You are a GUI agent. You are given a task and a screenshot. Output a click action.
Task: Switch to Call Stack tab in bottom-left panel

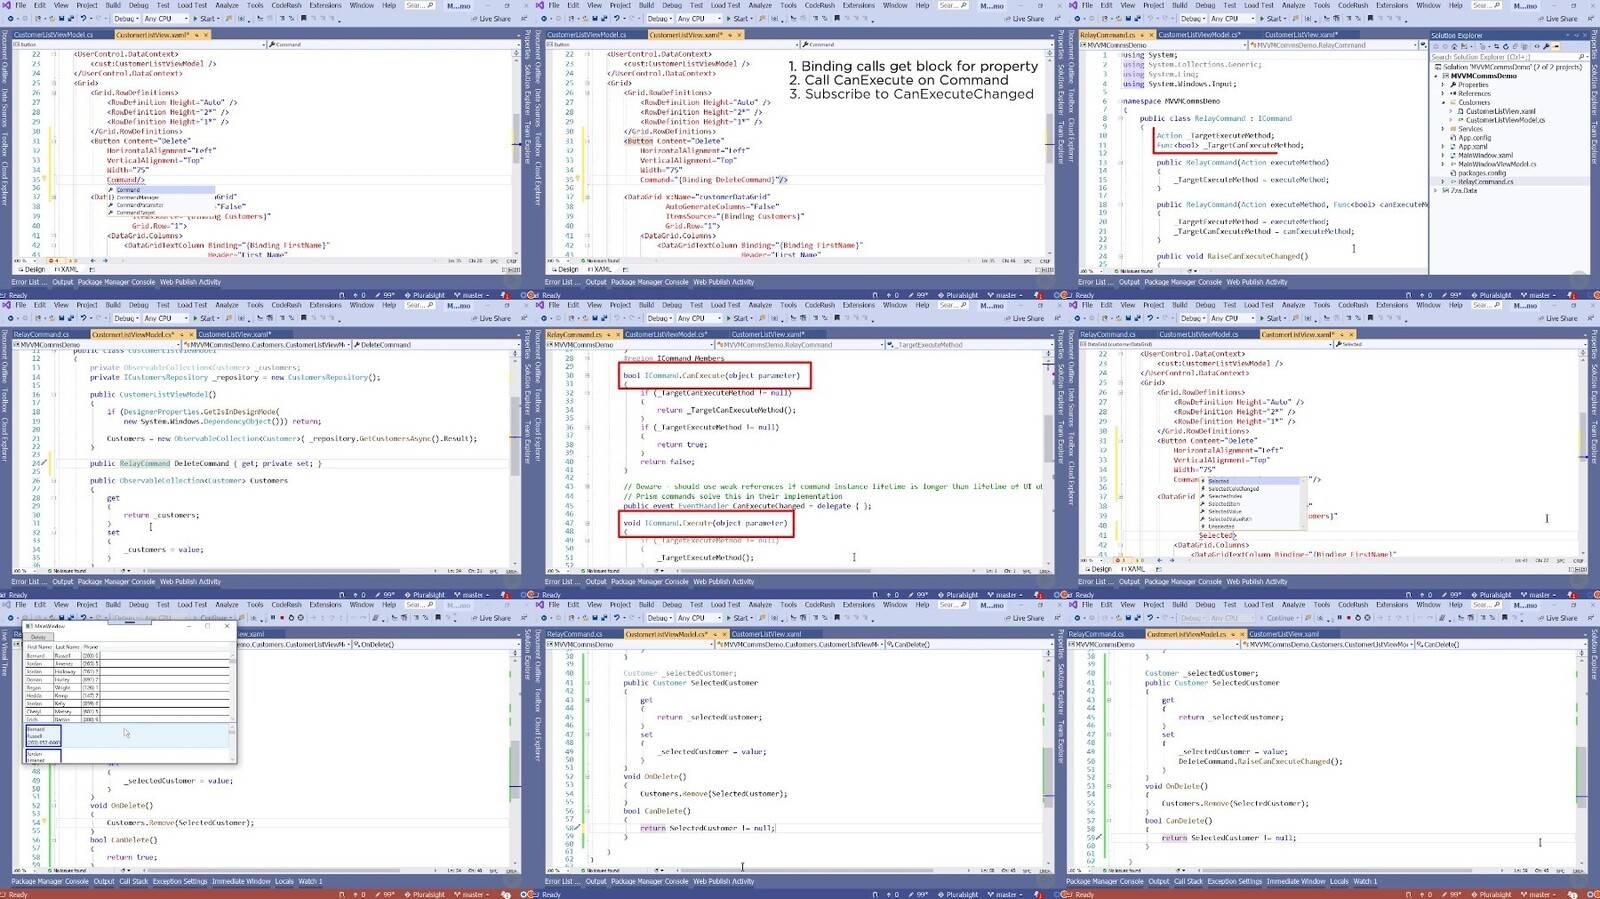(133, 882)
